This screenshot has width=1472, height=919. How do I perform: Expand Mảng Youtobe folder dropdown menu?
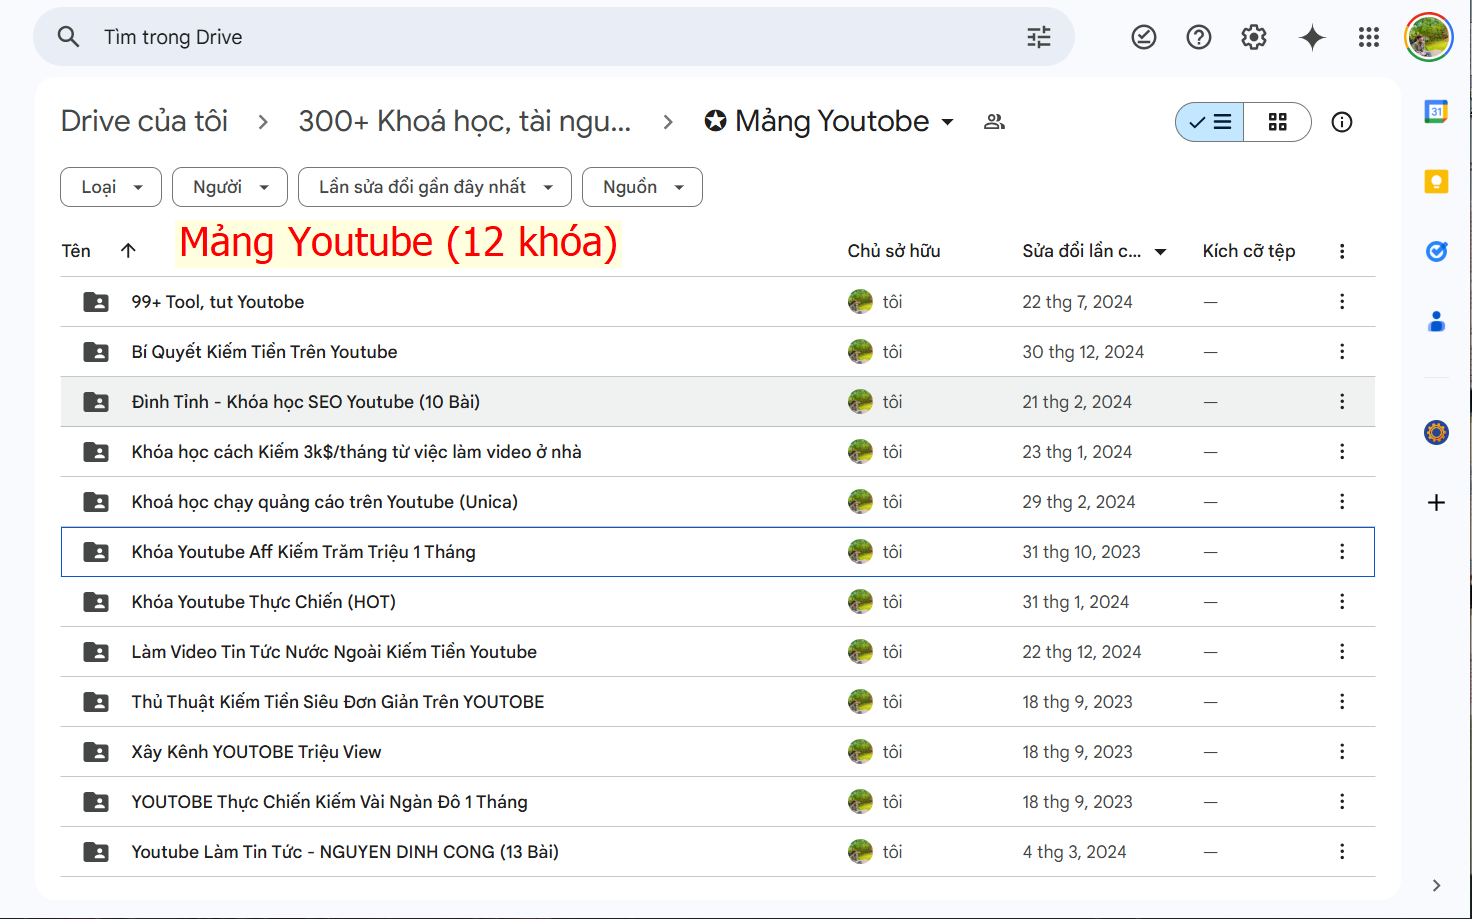[x=947, y=122]
